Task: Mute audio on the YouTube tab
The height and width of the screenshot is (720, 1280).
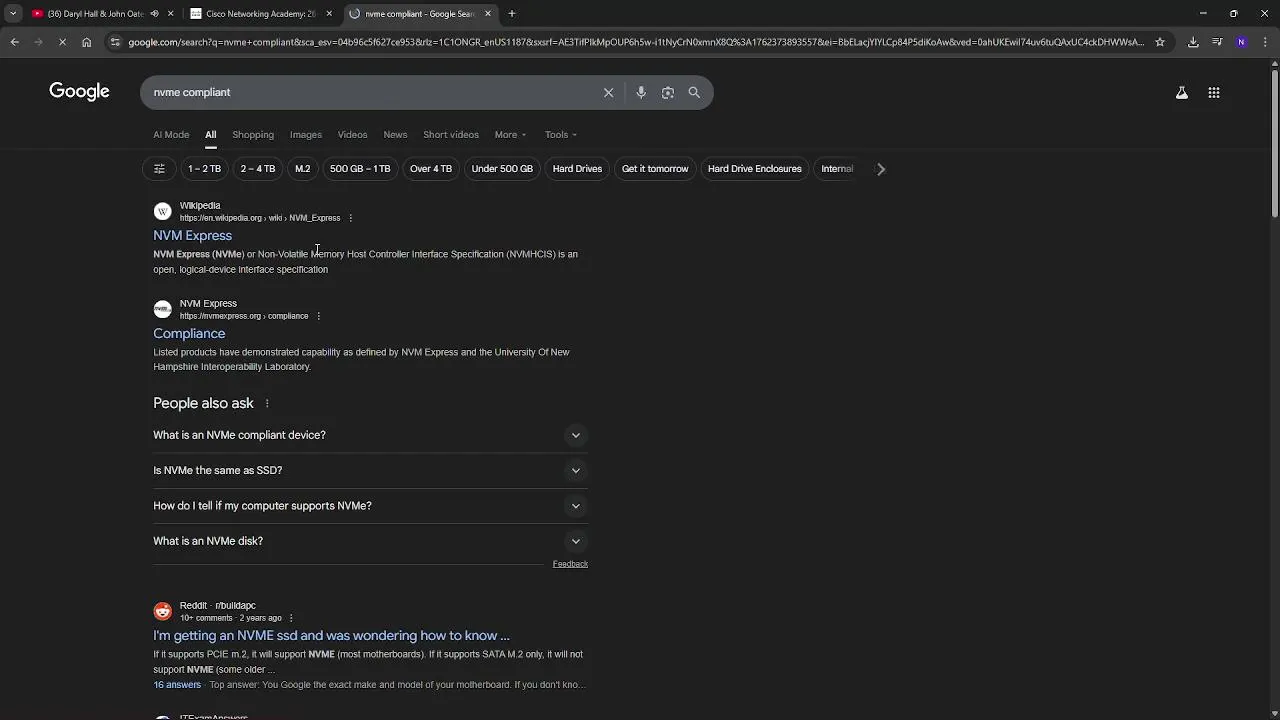Action: click(154, 14)
